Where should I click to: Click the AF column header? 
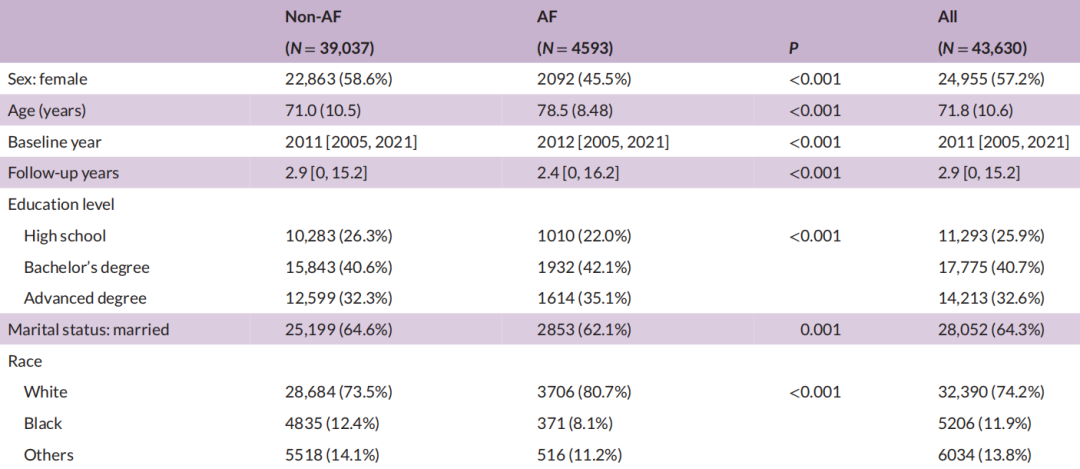tap(547, 17)
